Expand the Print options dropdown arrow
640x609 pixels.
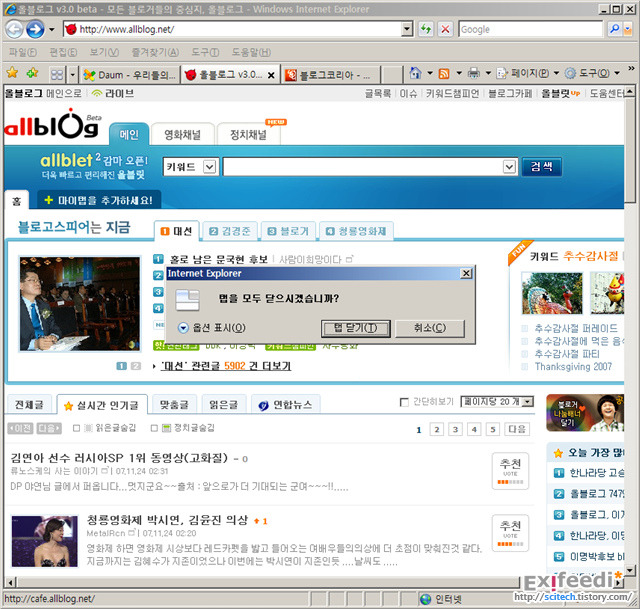coord(488,73)
